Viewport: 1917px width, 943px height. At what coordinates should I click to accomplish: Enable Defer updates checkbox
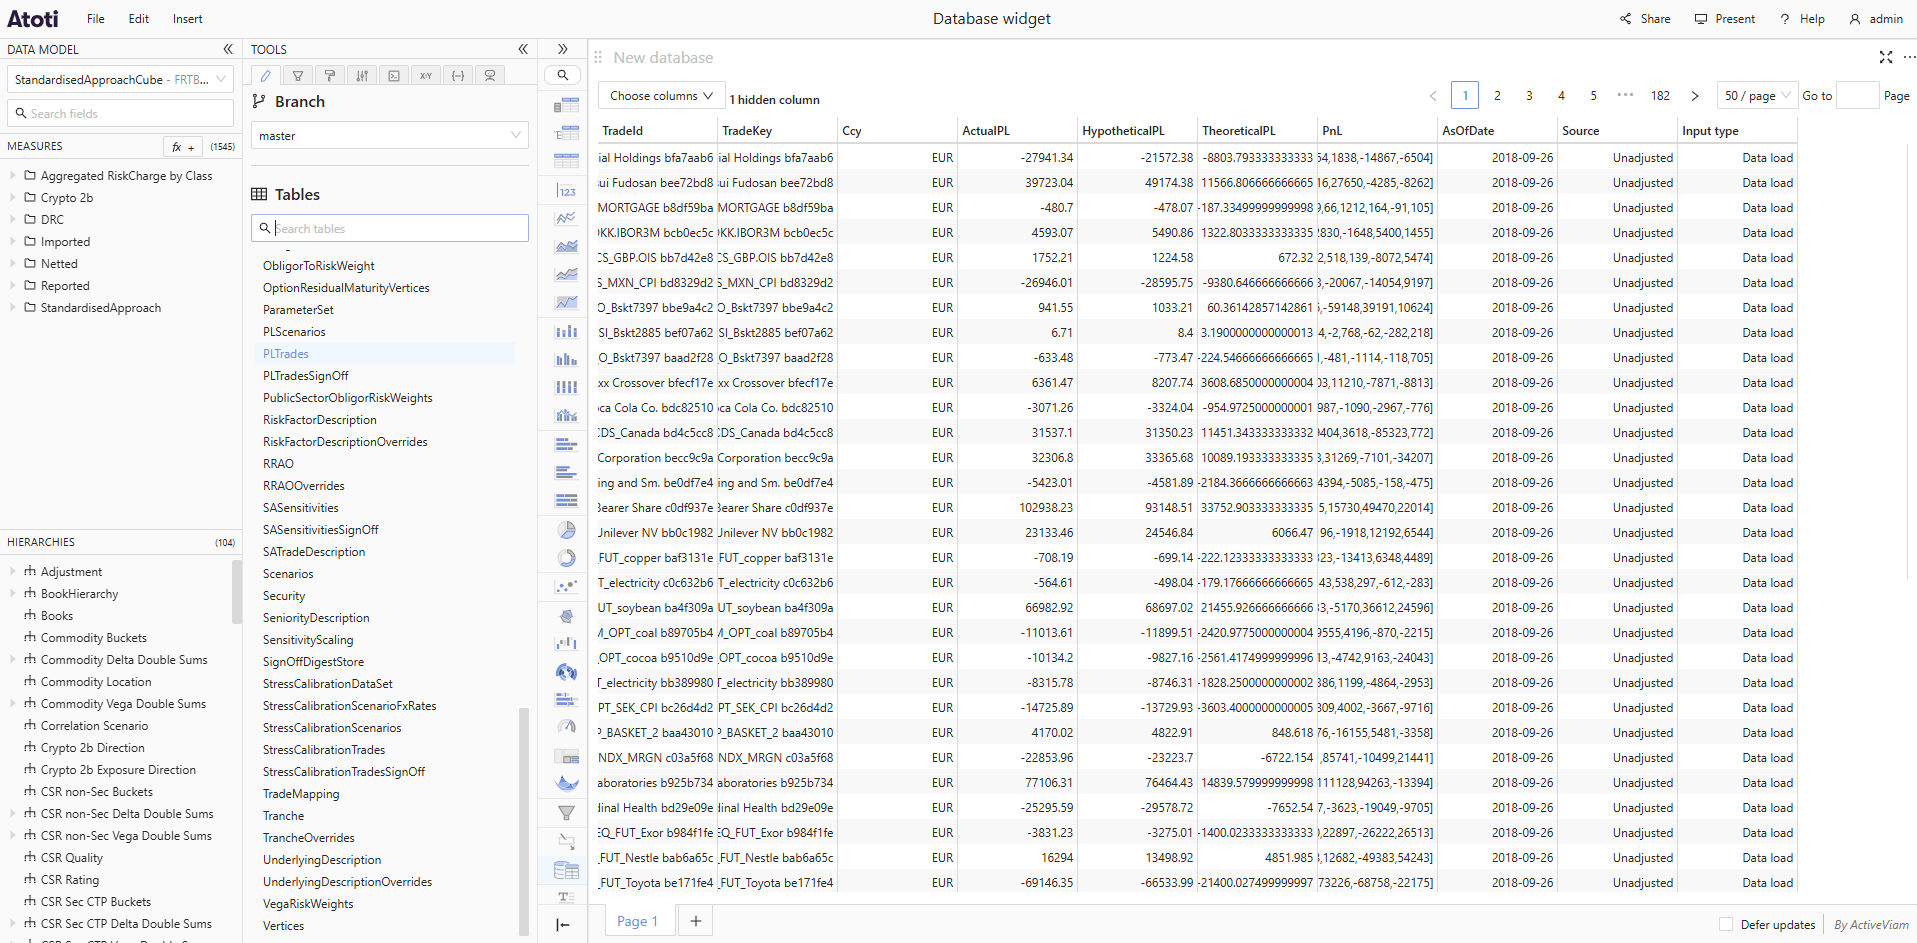(x=1725, y=924)
